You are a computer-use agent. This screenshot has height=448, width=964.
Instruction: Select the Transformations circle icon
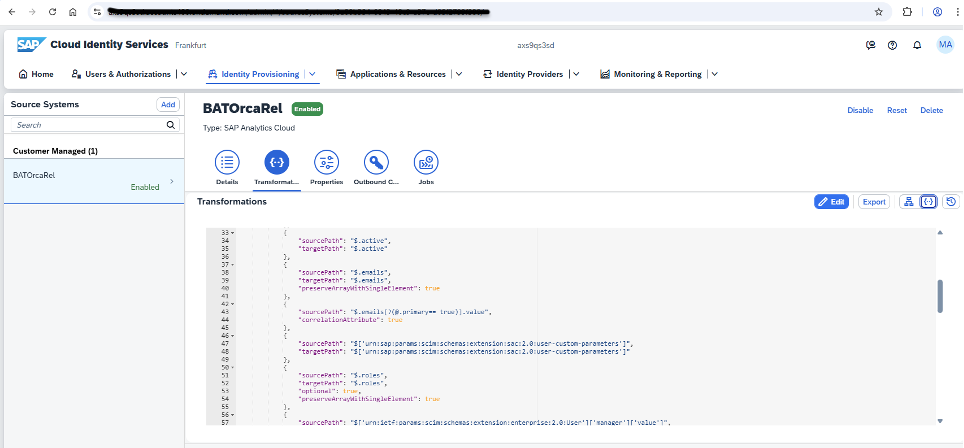pyautogui.click(x=277, y=162)
